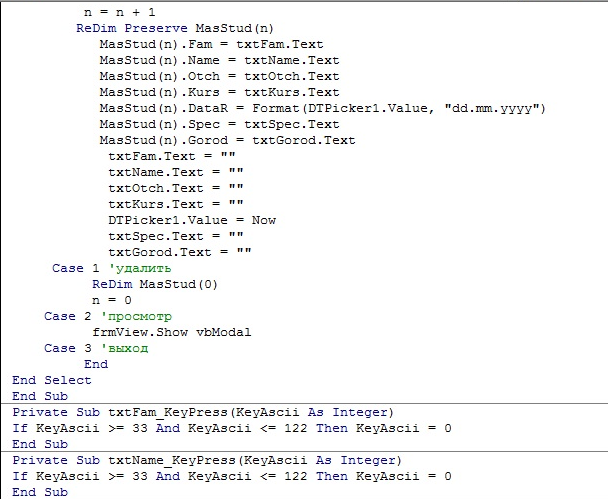Click the 'DTPicker1.Value = Now' line

point(192,220)
